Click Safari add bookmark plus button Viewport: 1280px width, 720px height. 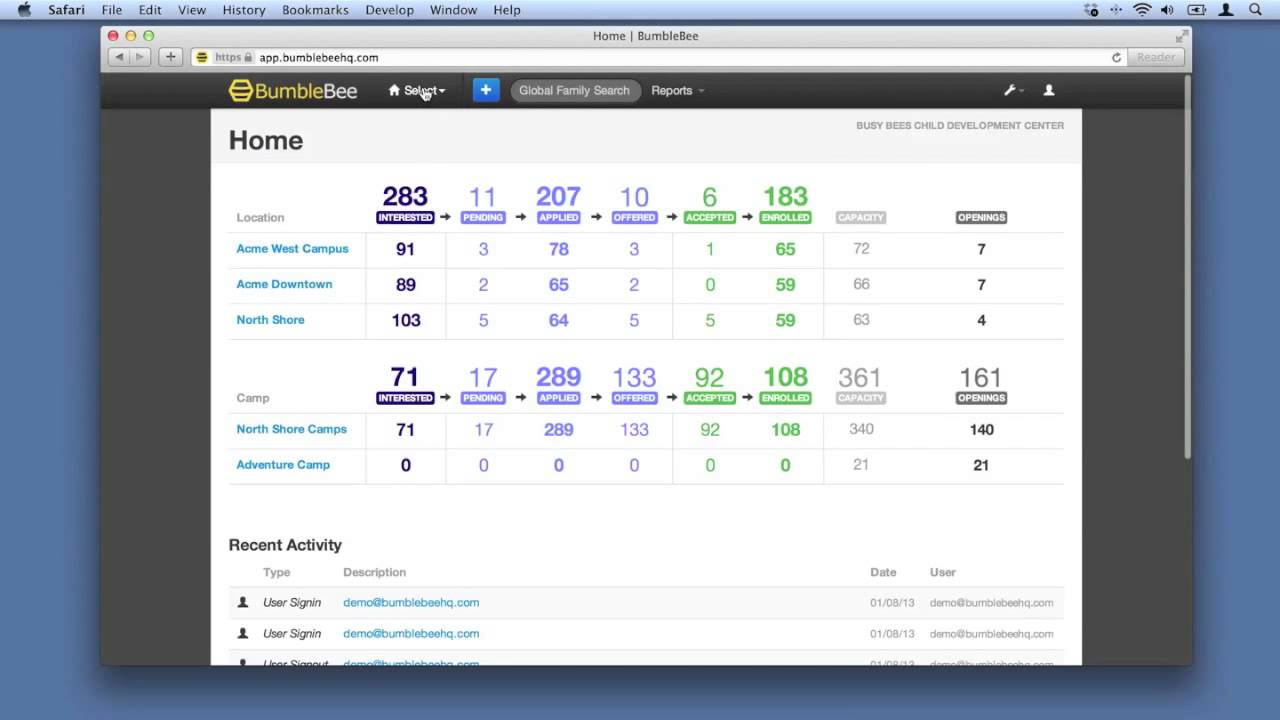171,57
